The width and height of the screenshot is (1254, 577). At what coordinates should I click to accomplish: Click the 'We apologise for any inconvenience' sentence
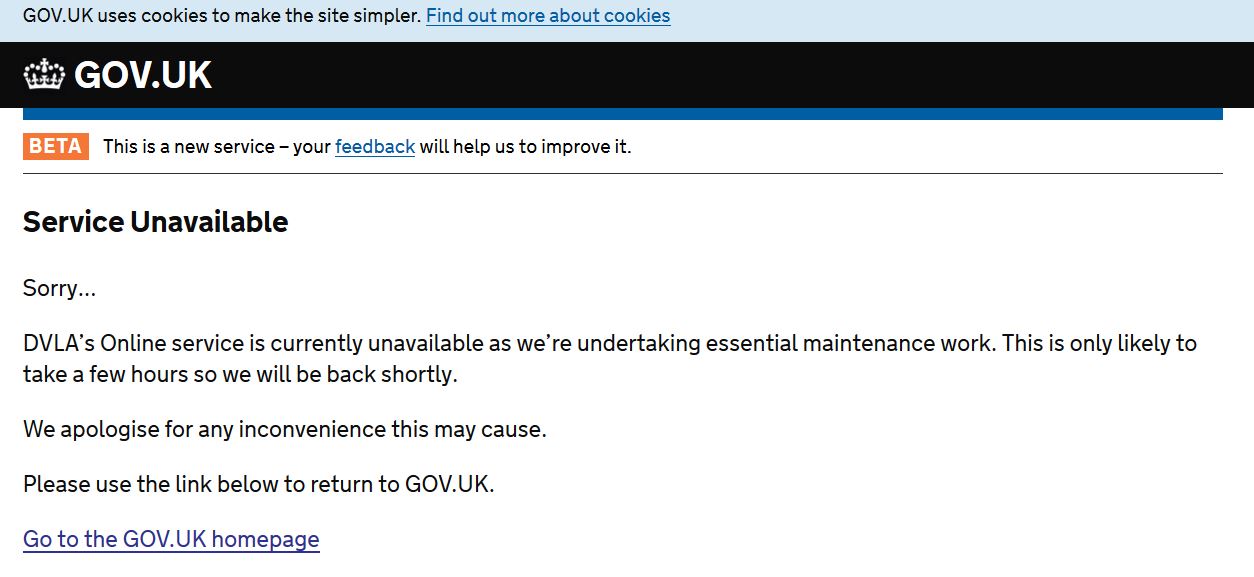pyautogui.click(x=285, y=430)
